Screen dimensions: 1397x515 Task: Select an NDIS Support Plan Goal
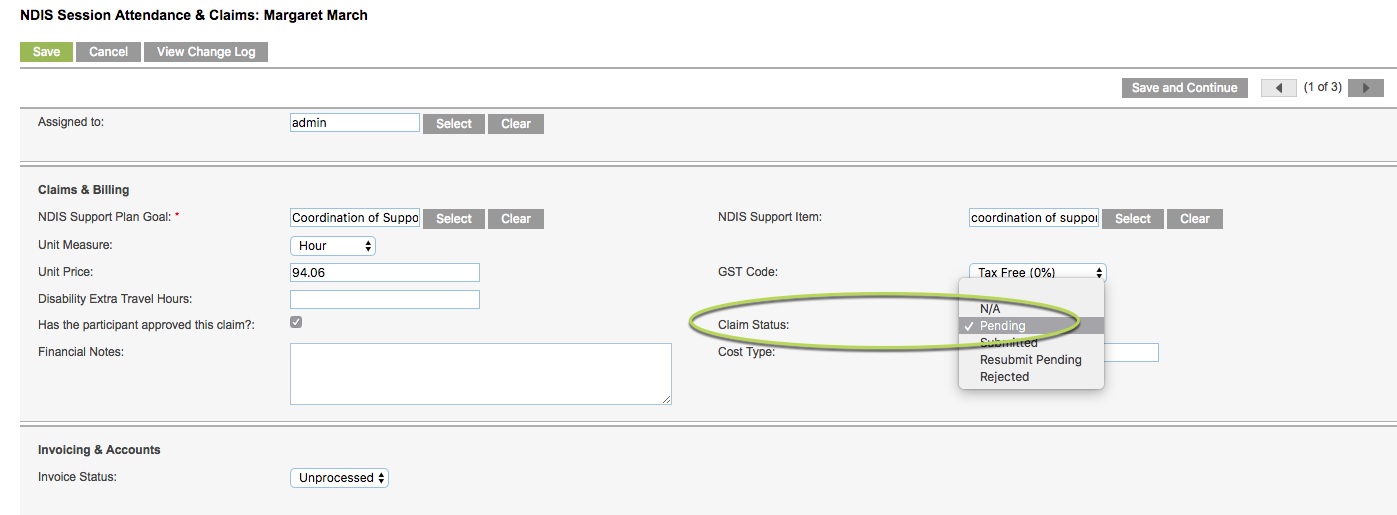(x=454, y=219)
